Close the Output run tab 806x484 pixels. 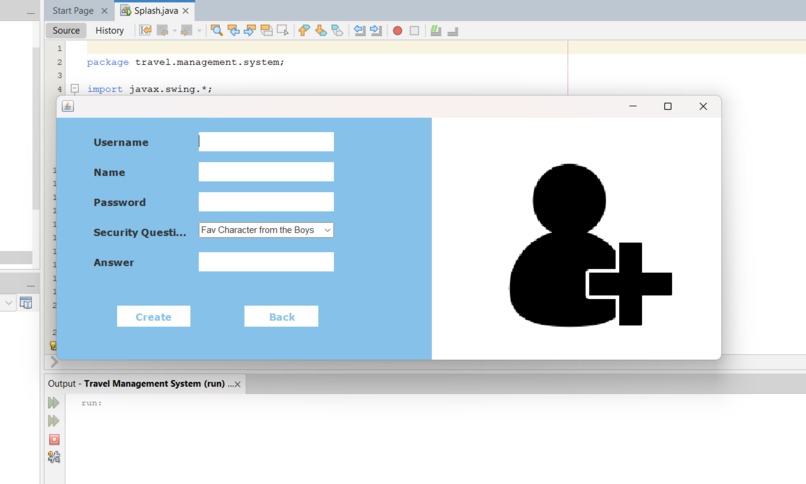pyautogui.click(x=237, y=384)
